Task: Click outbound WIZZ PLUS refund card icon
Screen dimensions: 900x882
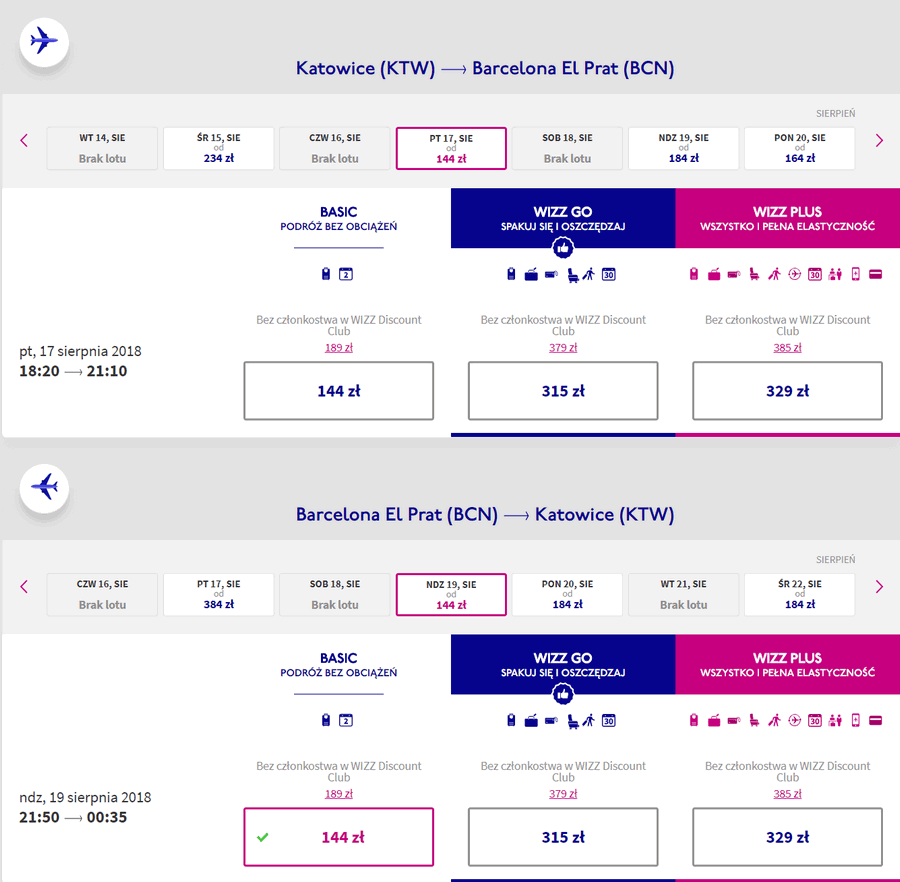Action: (x=875, y=274)
